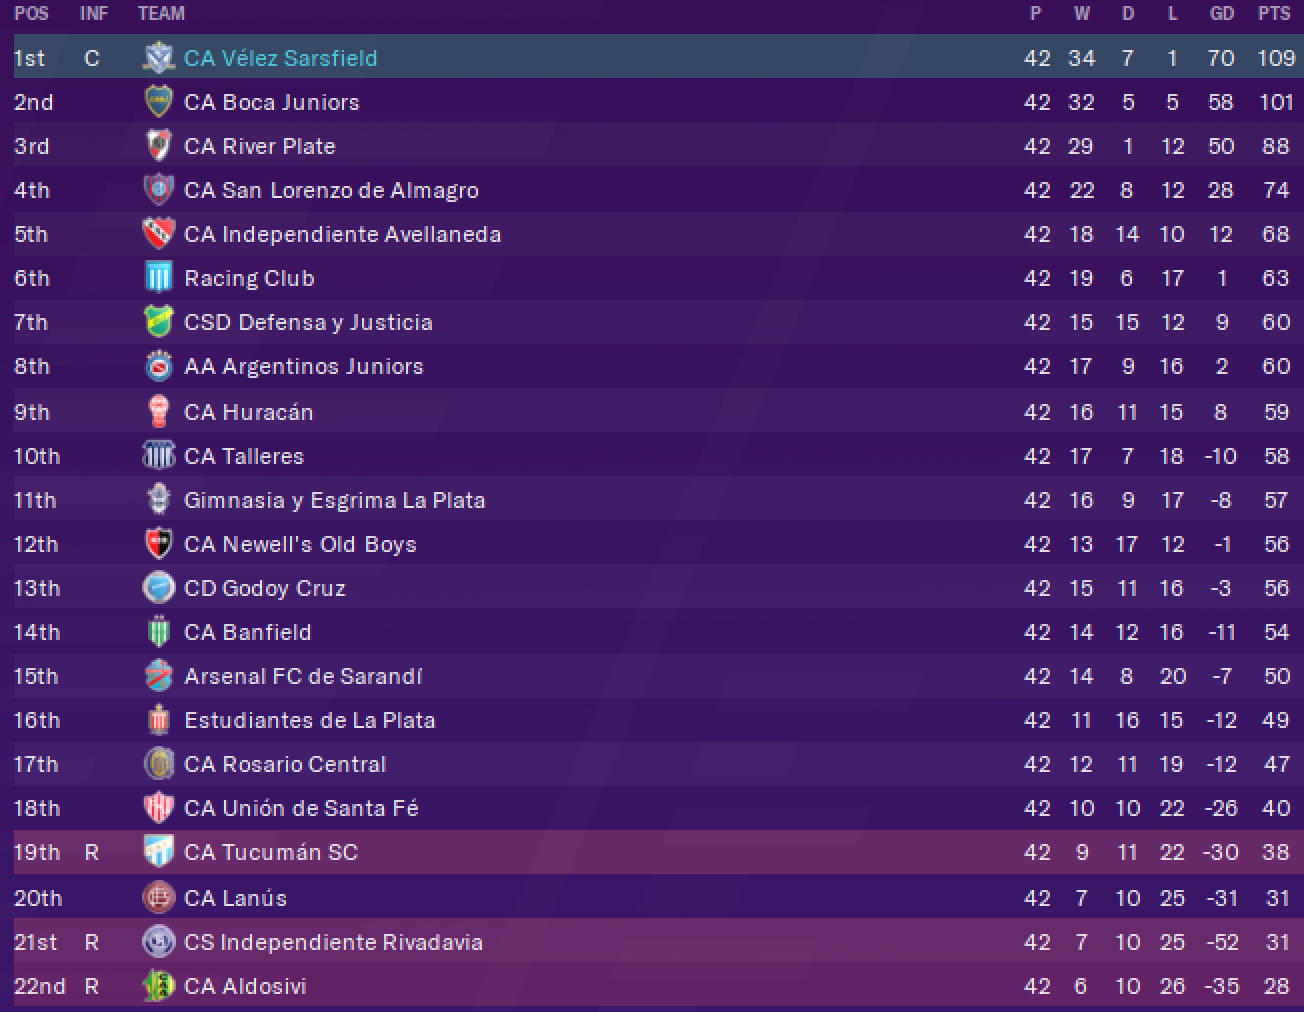Open Gimnasia y Esgrima La Plata link
The height and width of the screenshot is (1012, 1304).
(x=334, y=500)
